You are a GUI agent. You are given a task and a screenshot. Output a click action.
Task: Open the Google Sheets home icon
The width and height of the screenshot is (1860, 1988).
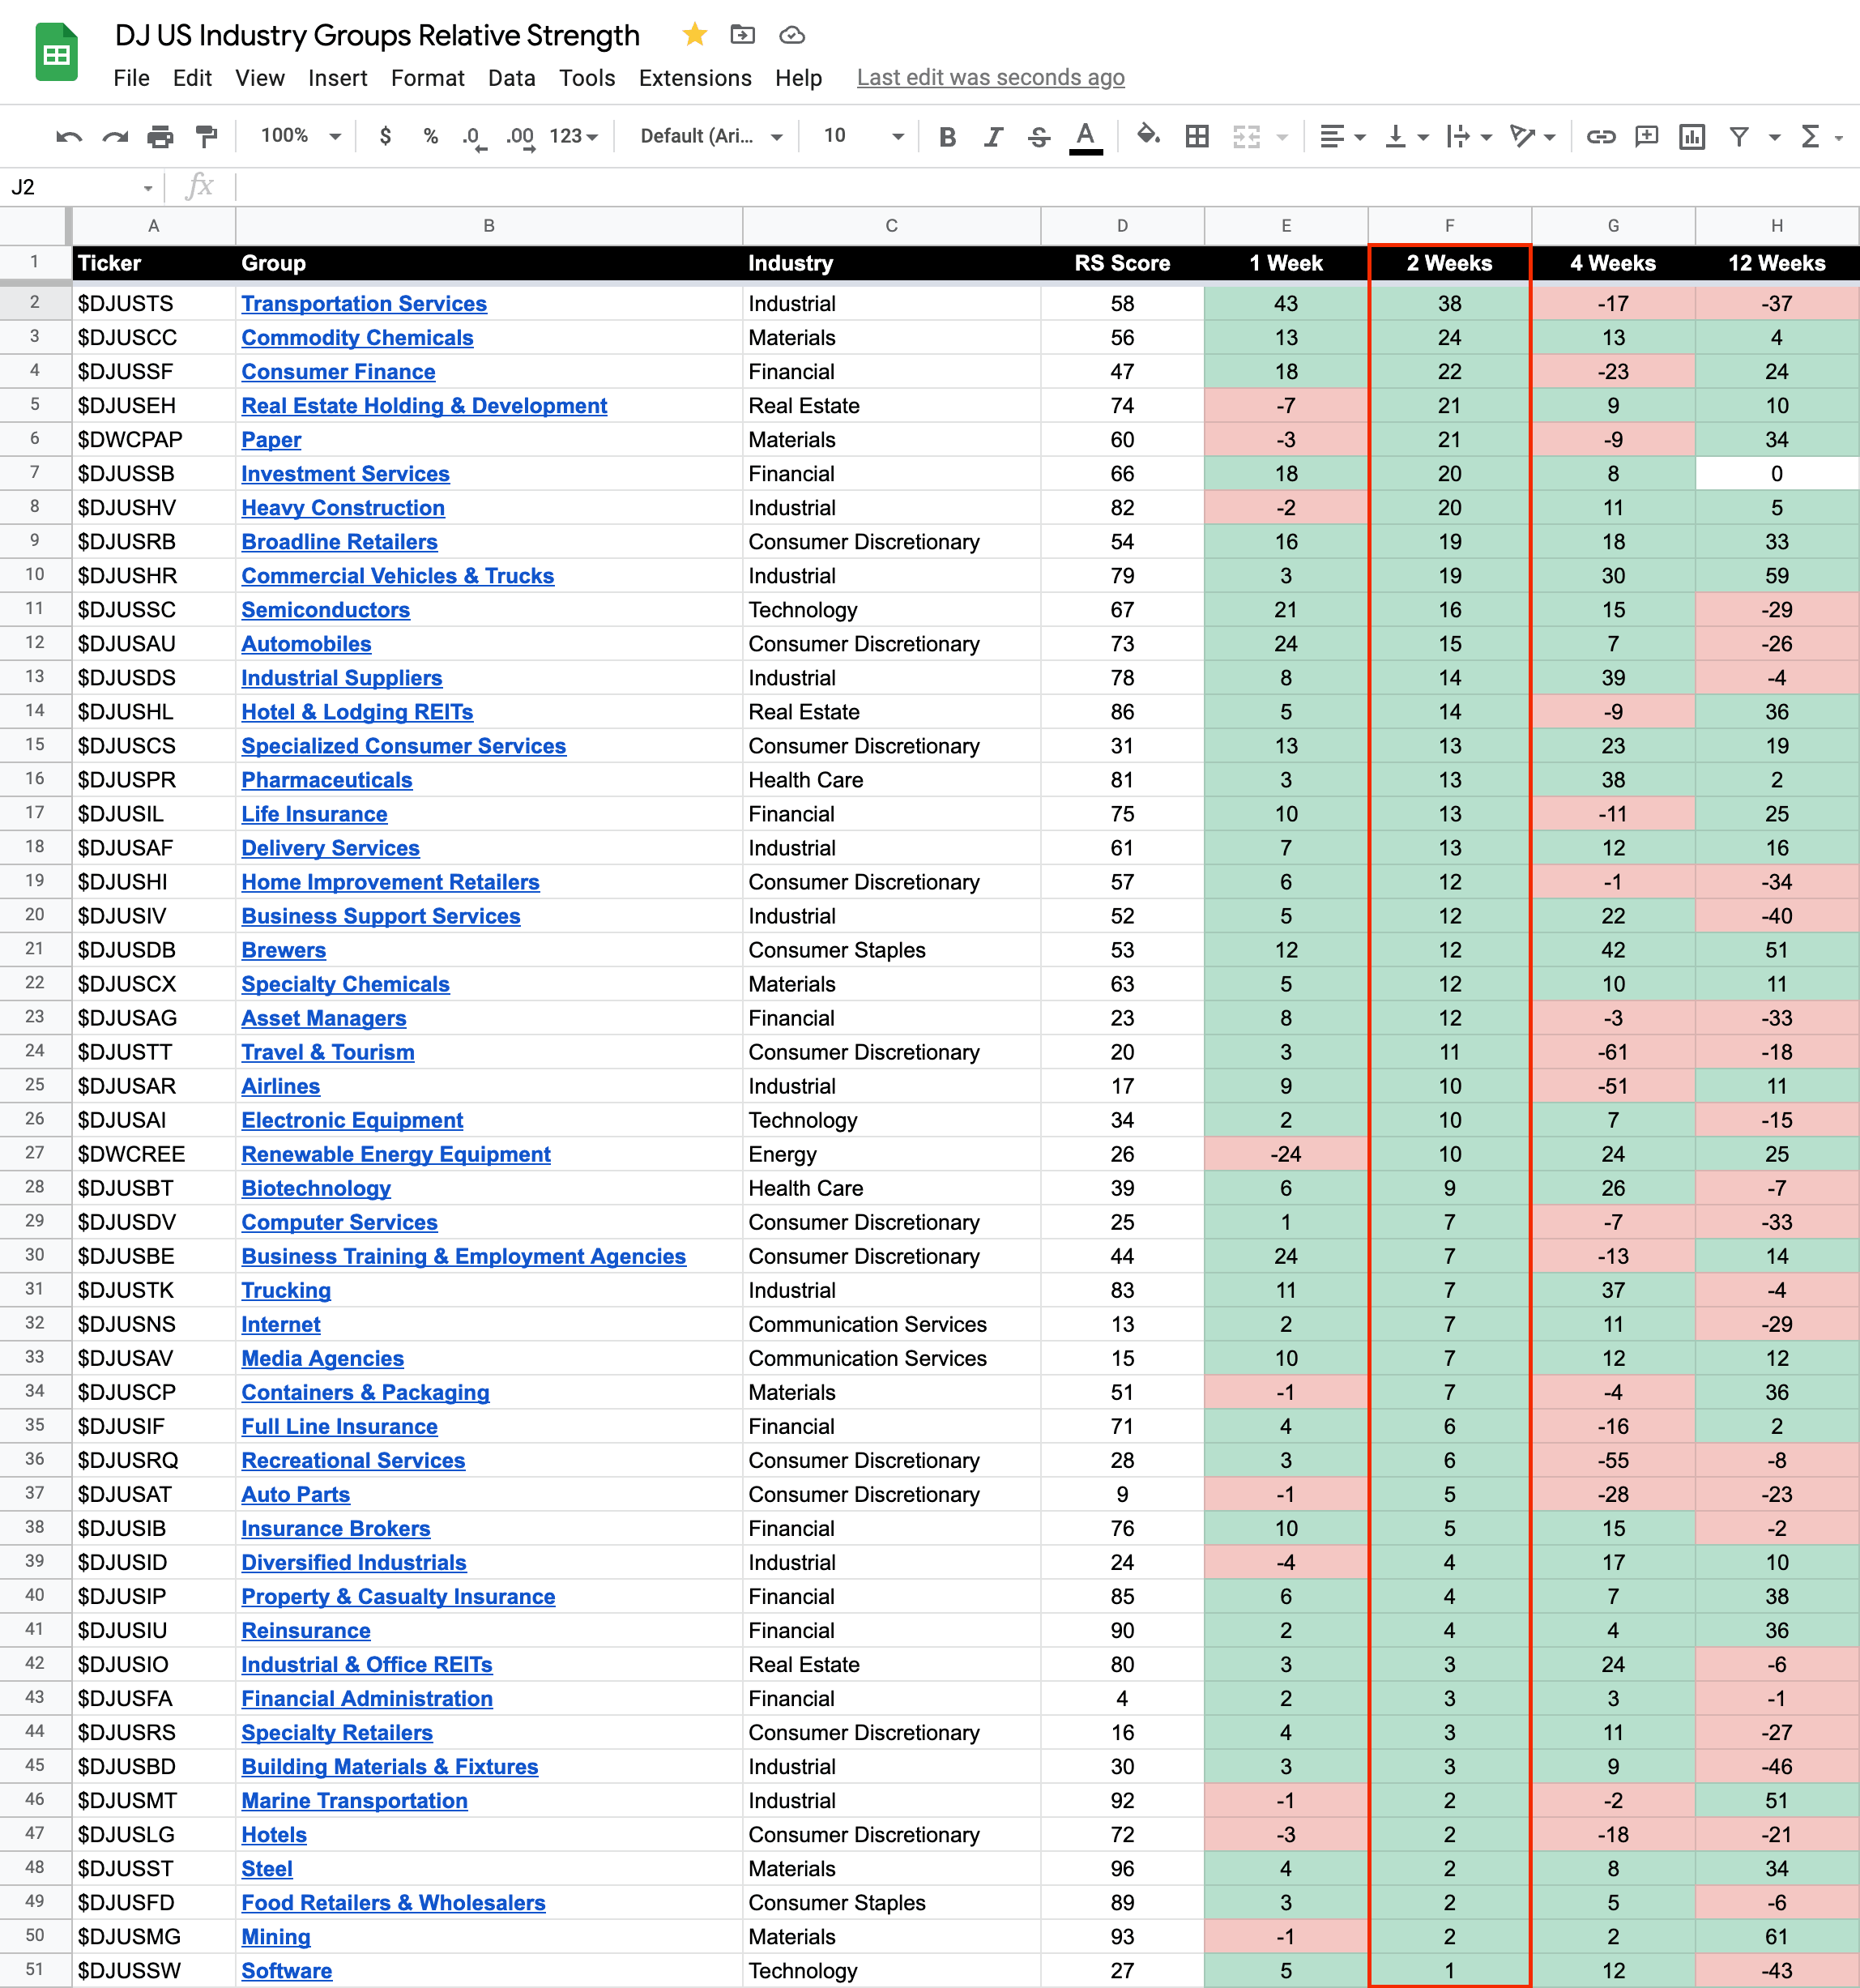[x=57, y=52]
